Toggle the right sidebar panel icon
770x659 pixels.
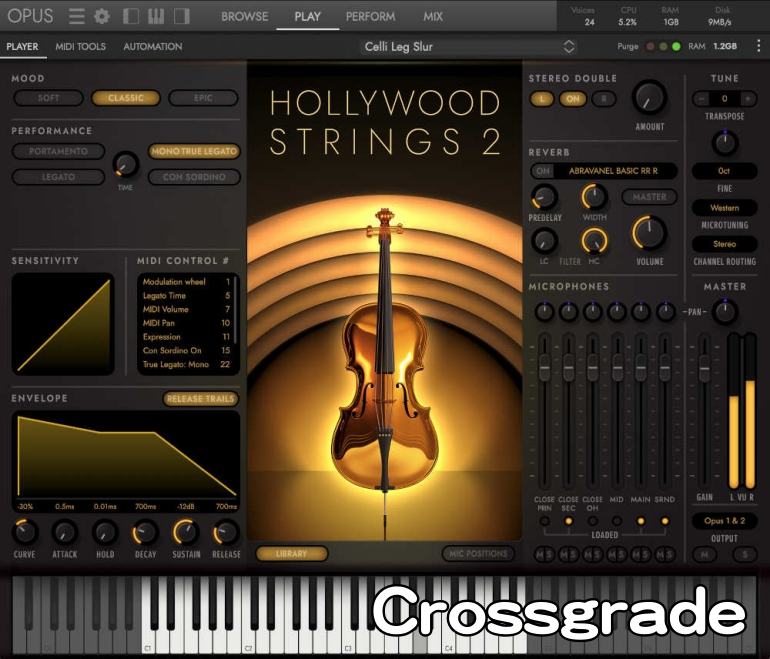coord(181,16)
